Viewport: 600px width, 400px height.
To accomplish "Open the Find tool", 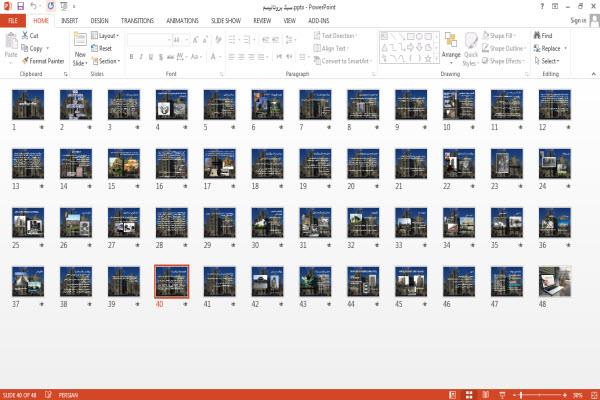I will coord(543,36).
